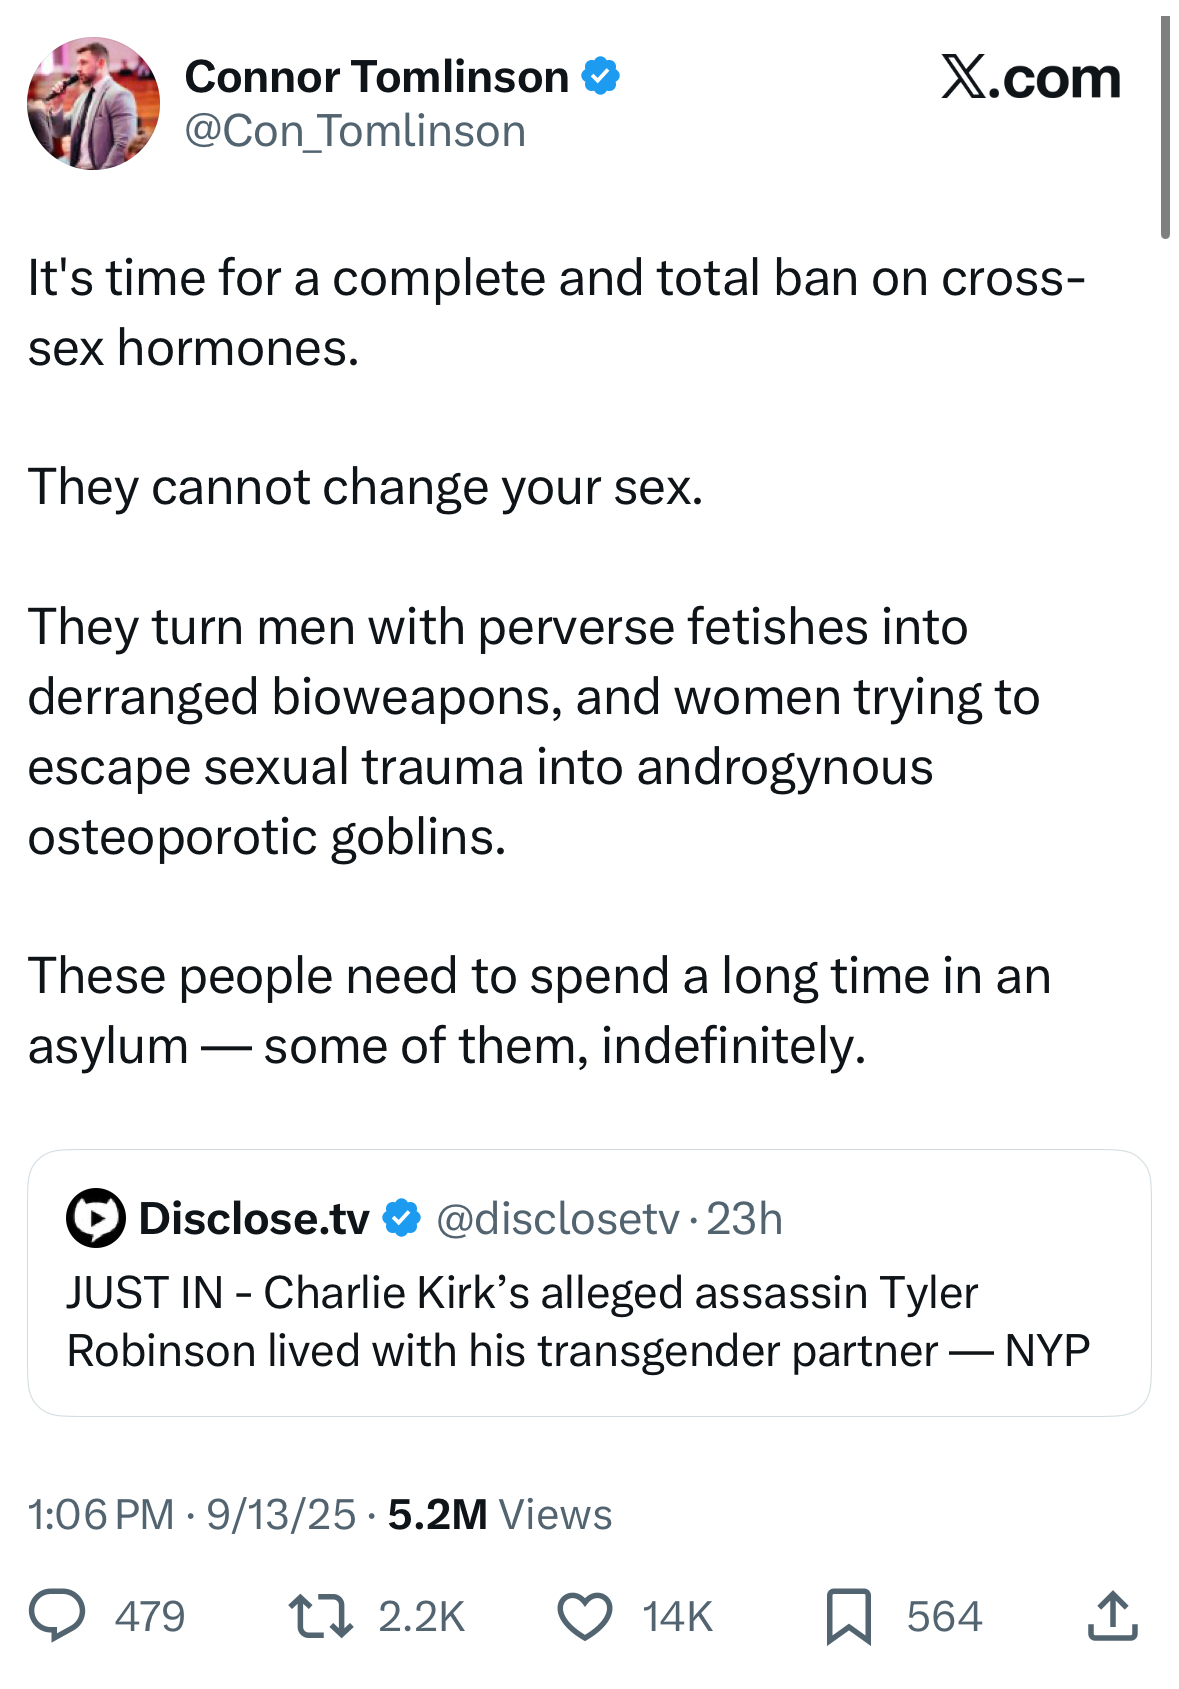
Task: Bookmark this post
Action: (848, 1617)
